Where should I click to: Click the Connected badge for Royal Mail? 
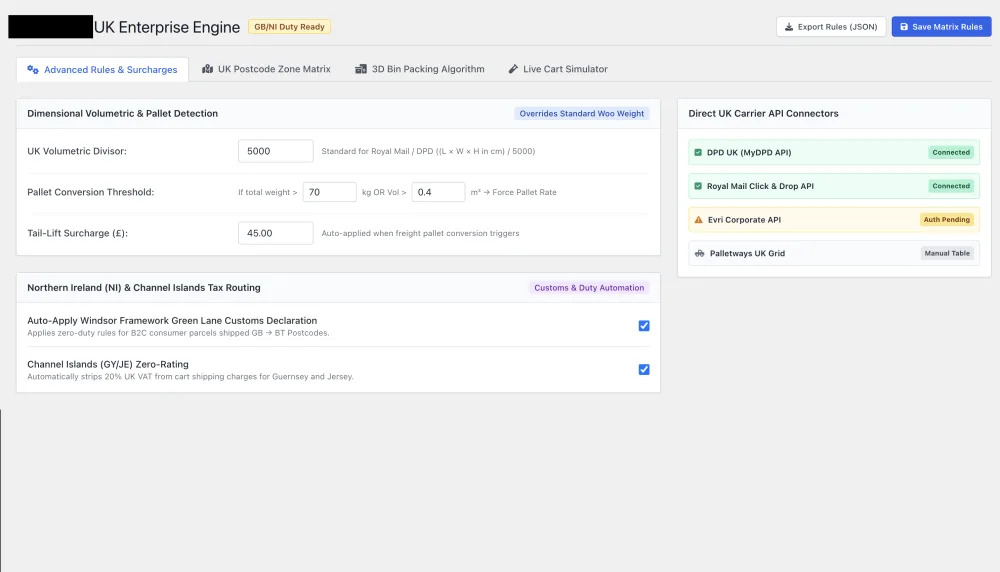[951, 186]
